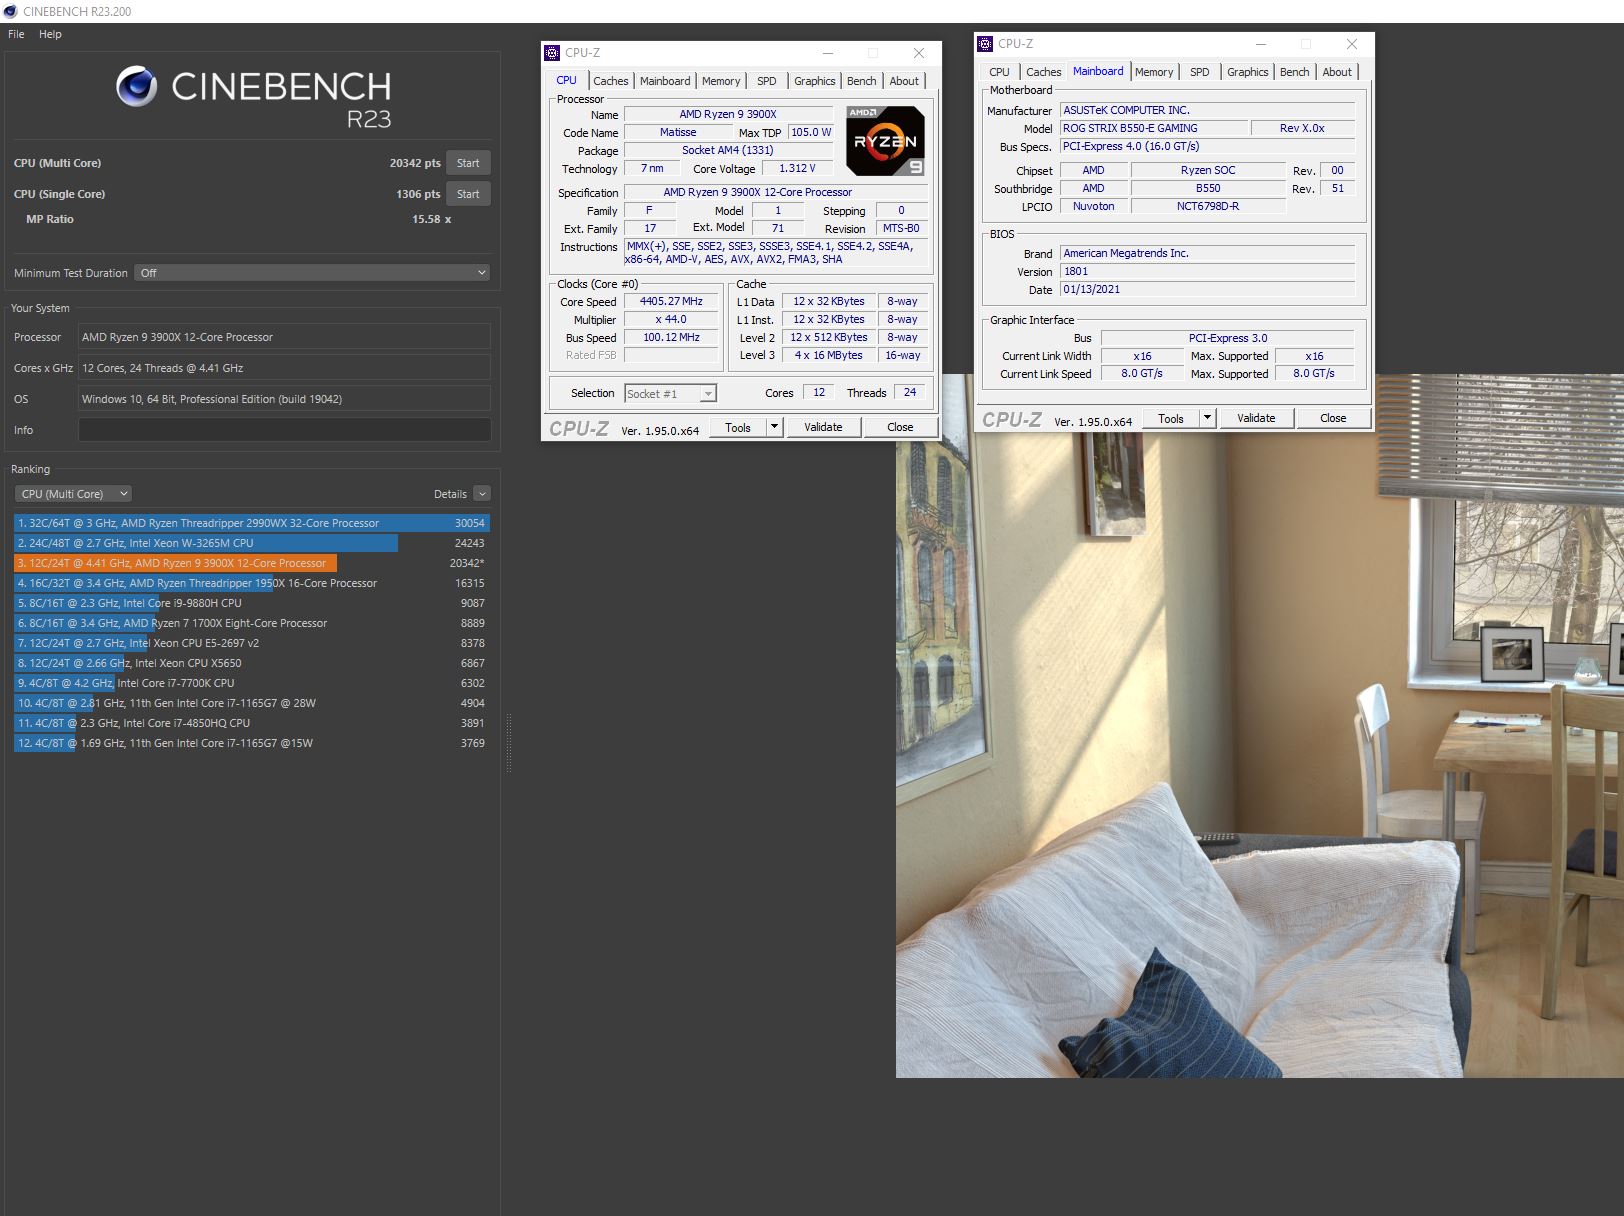Minimize the right CPU-Z window
This screenshot has width=1624, height=1216.
(x=1261, y=44)
